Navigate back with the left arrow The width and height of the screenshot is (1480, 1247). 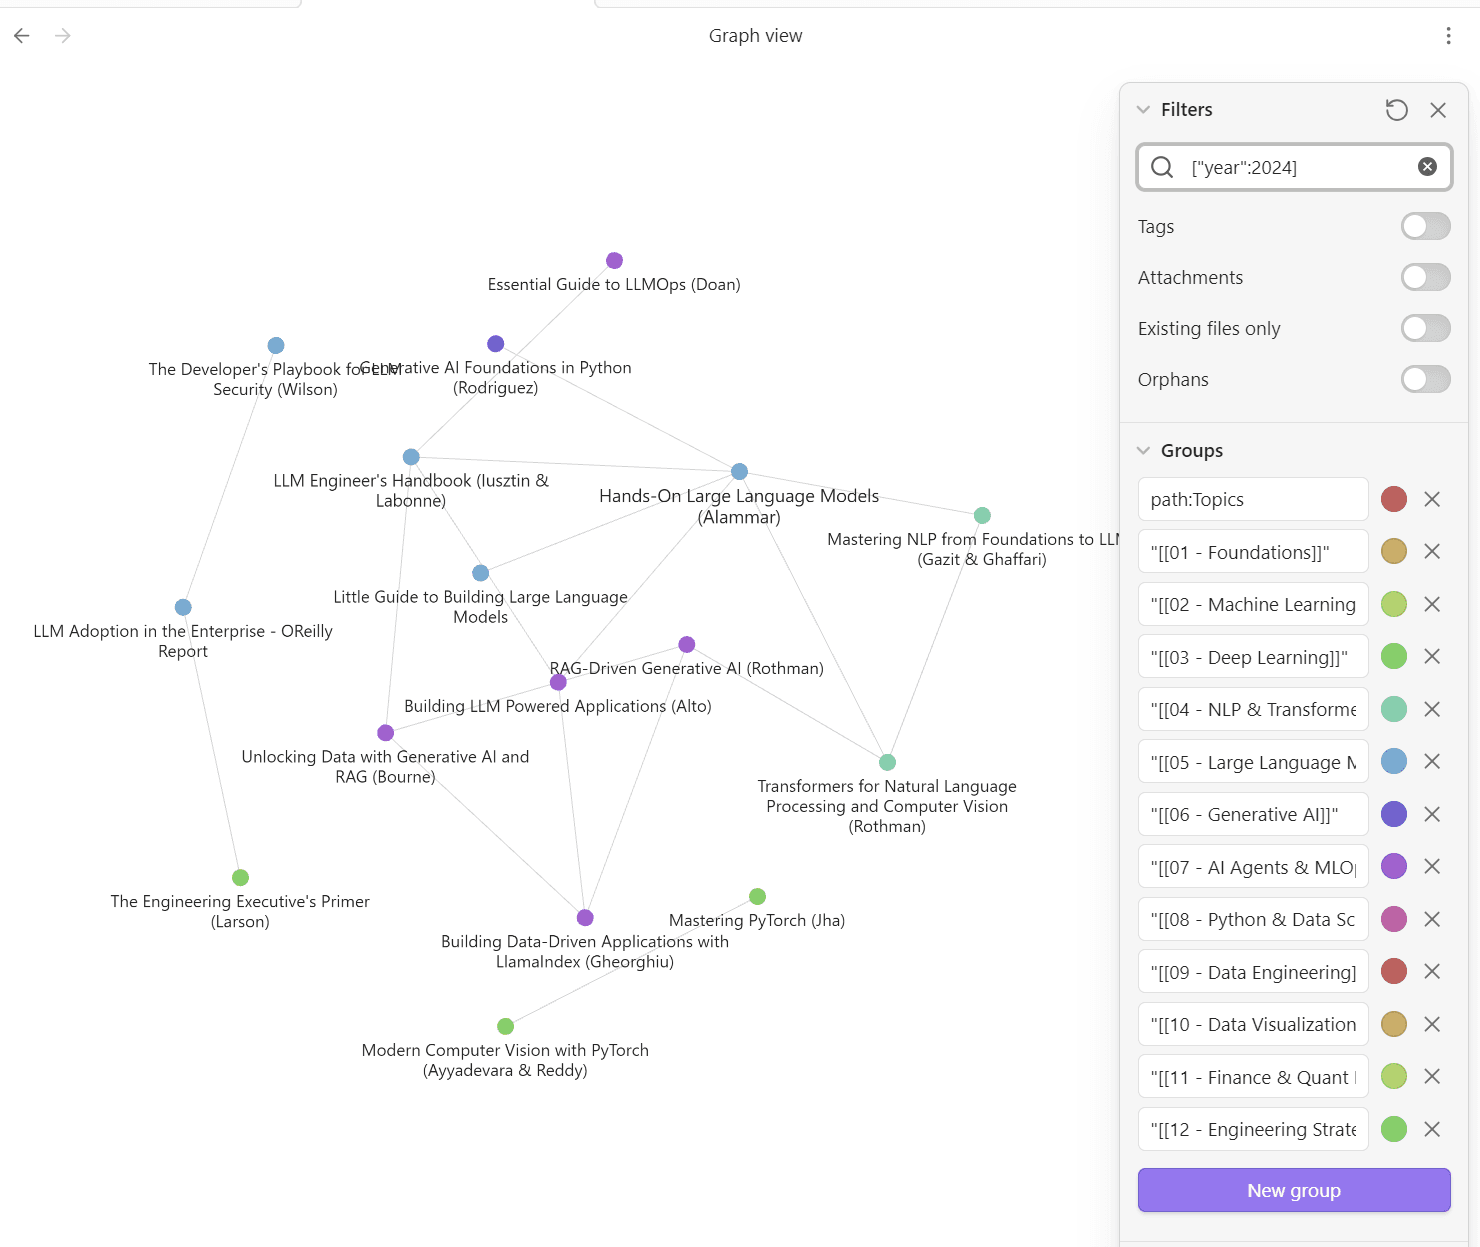click(x=22, y=36)
